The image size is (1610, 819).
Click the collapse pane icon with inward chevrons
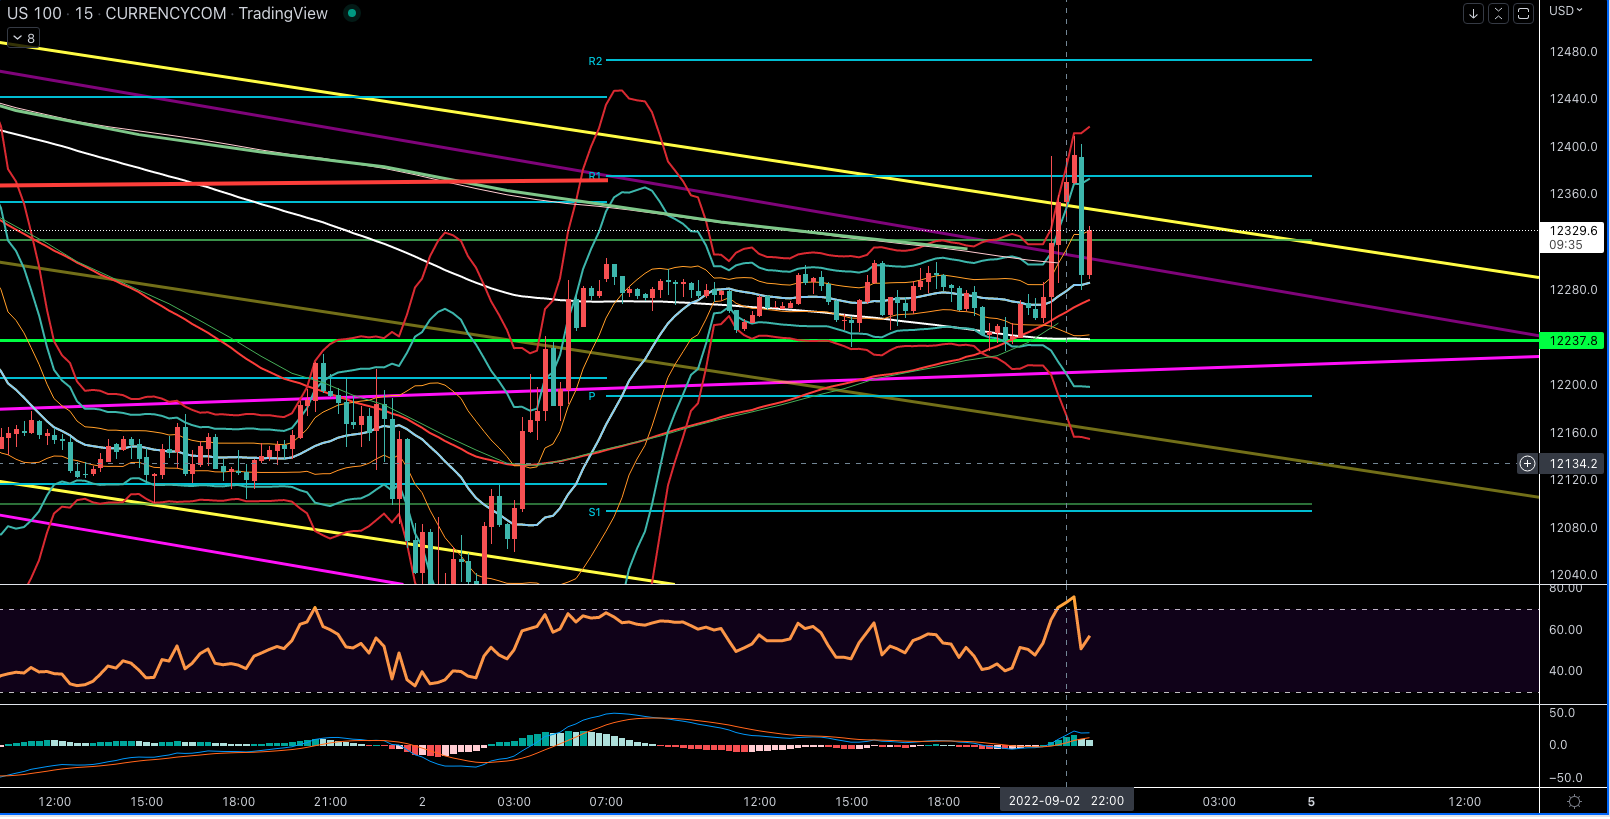1498,13
